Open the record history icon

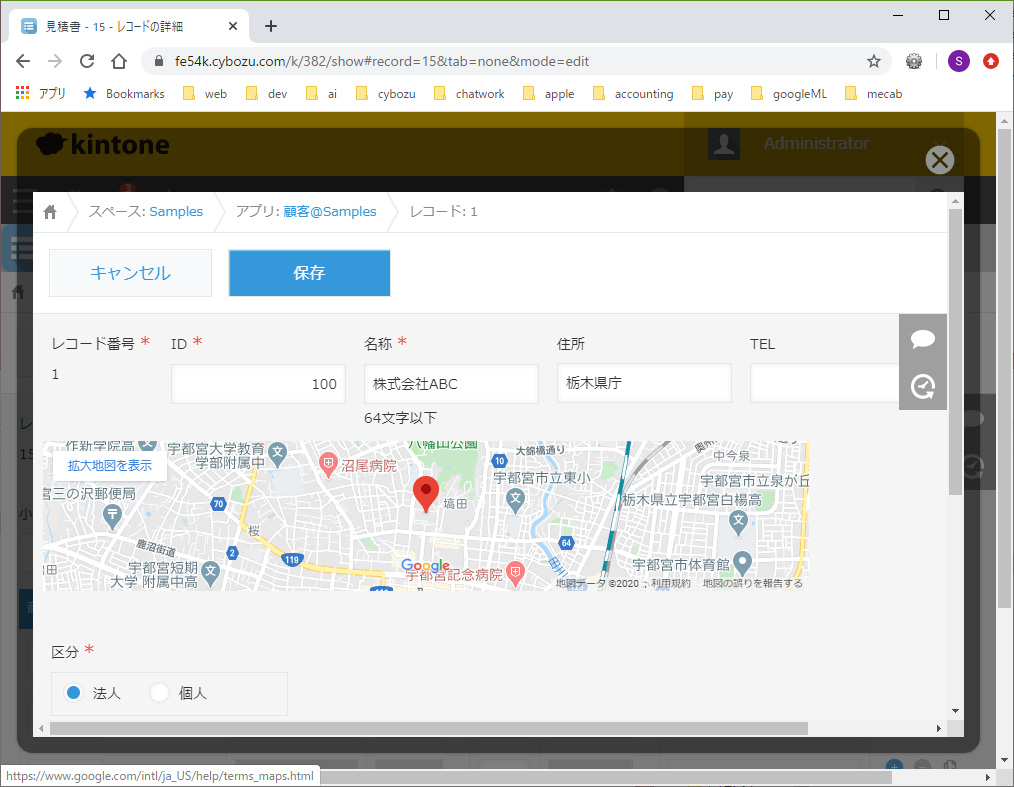click(923, 387)
